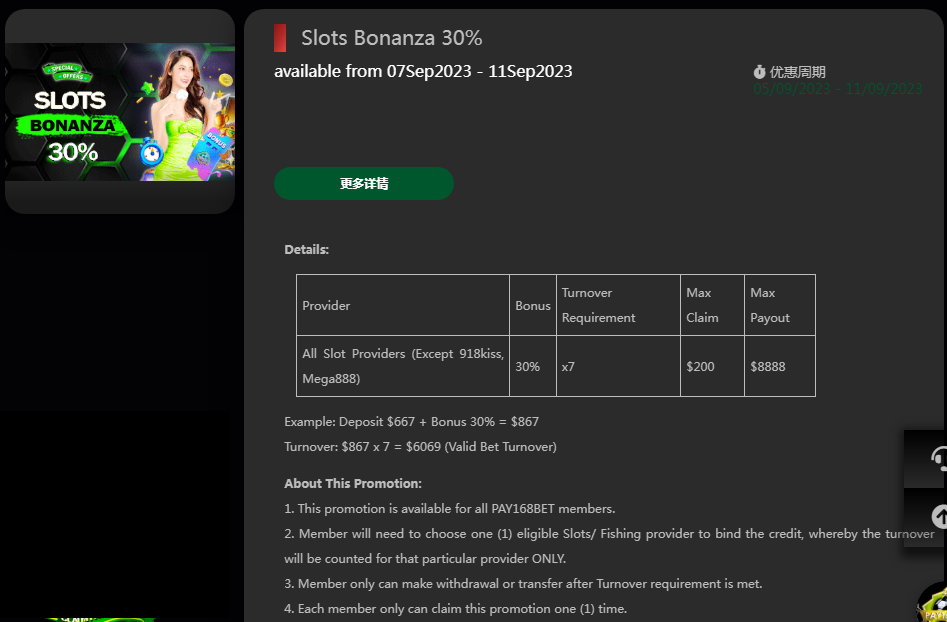The width and height of the screenshot is (947, 622).
Task: Click the Max Payout header cell
Action: (x=779, y=305)
